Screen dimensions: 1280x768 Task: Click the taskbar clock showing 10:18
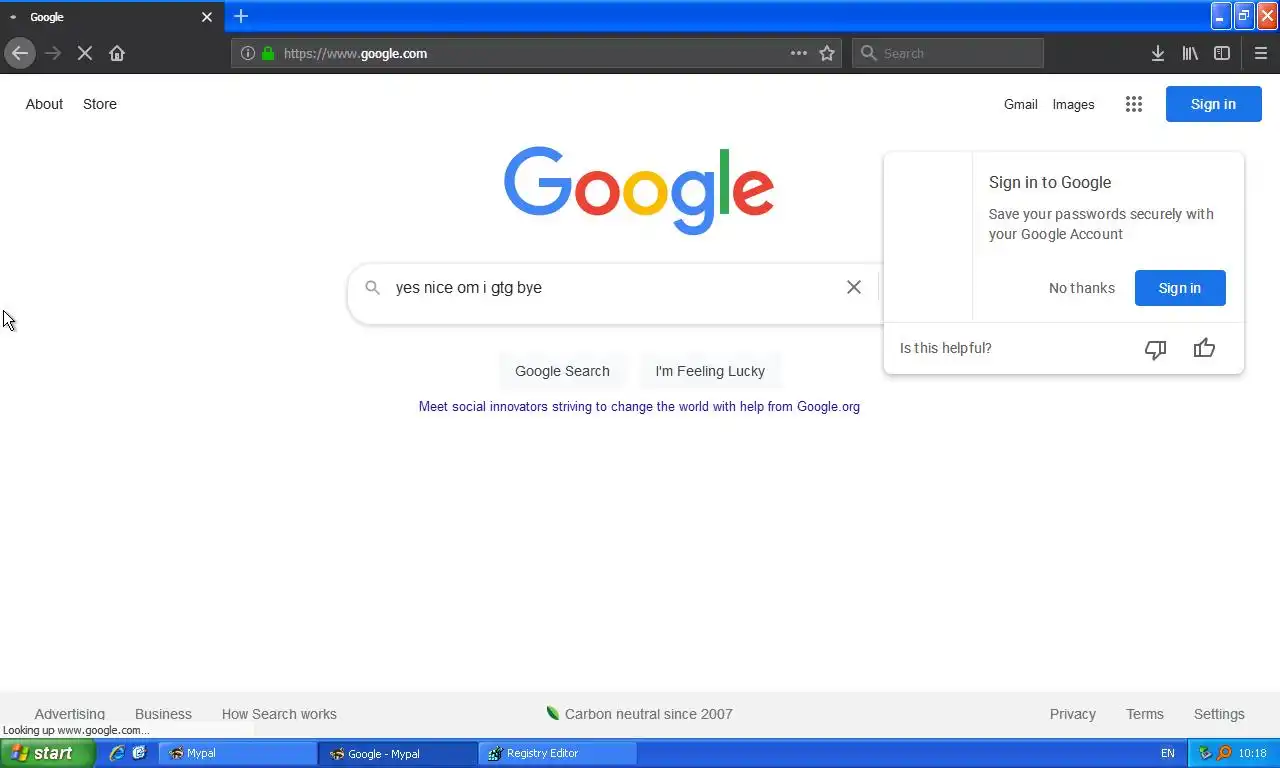[x=1252, y=753]
